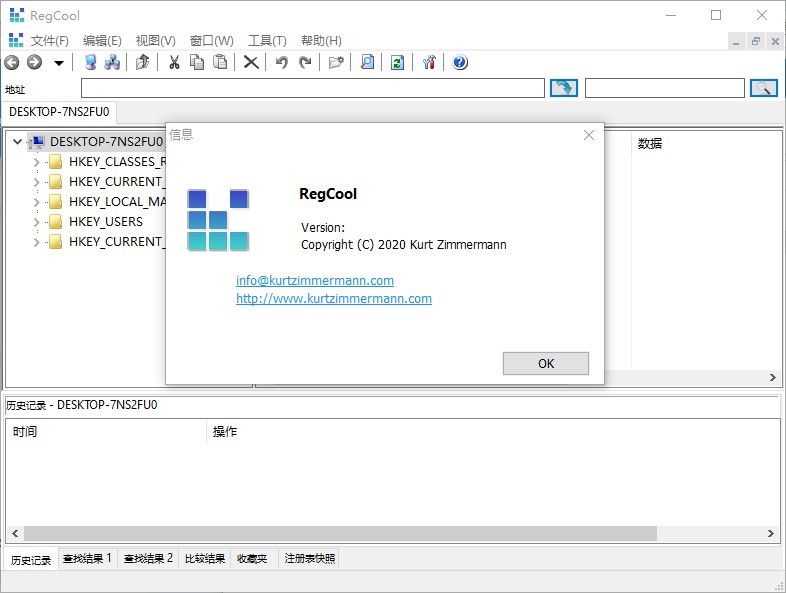Switch to the 注册表快照 tab
The width and height of the screenshot is (786, 593).
click(309, 558)
